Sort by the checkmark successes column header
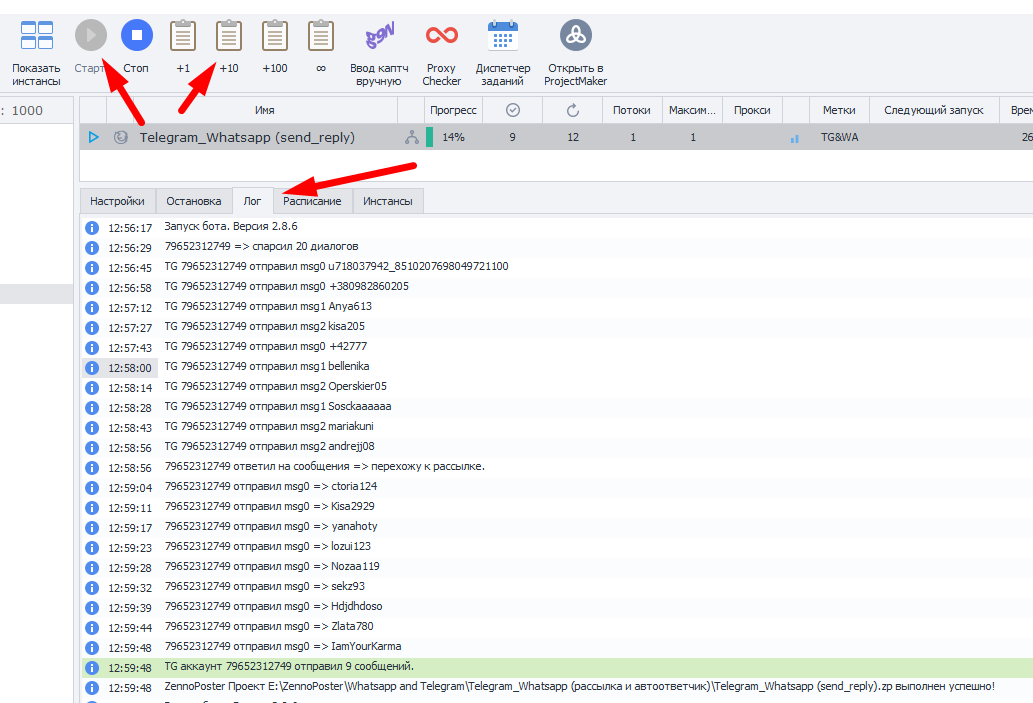 513,110
